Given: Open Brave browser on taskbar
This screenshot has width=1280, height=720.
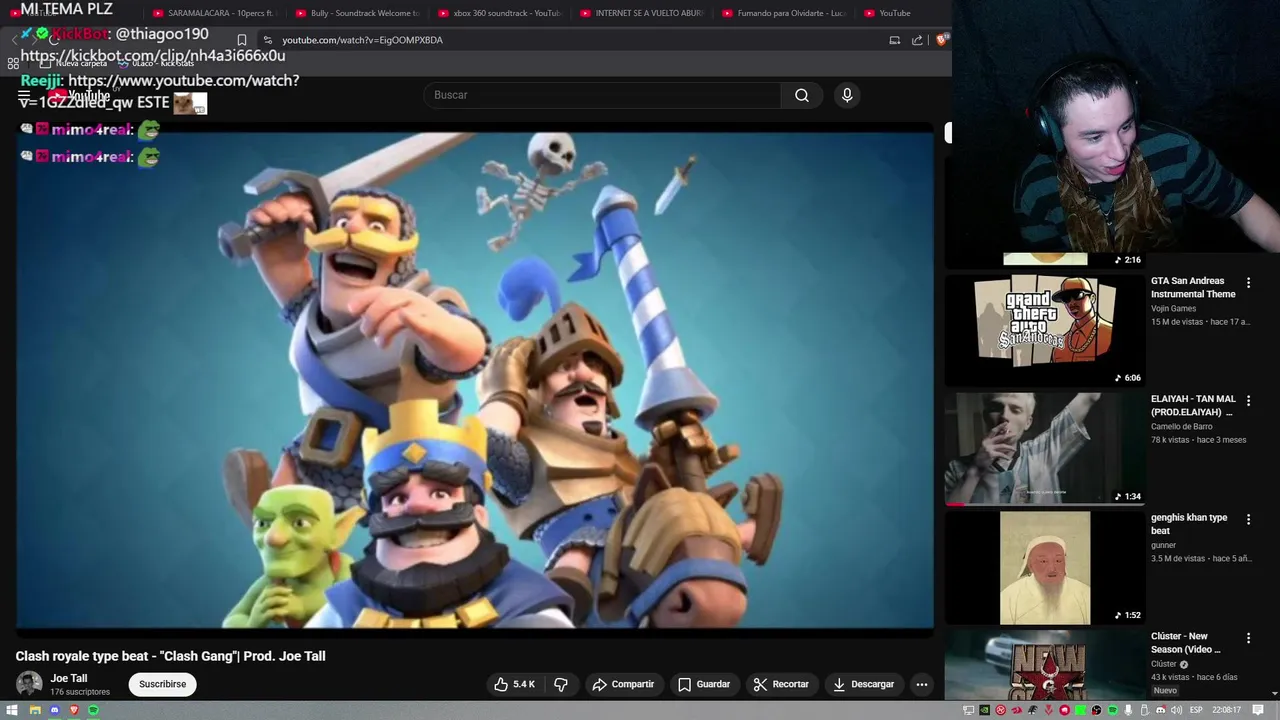Looking at the screenshot, I should pos(74,710).
